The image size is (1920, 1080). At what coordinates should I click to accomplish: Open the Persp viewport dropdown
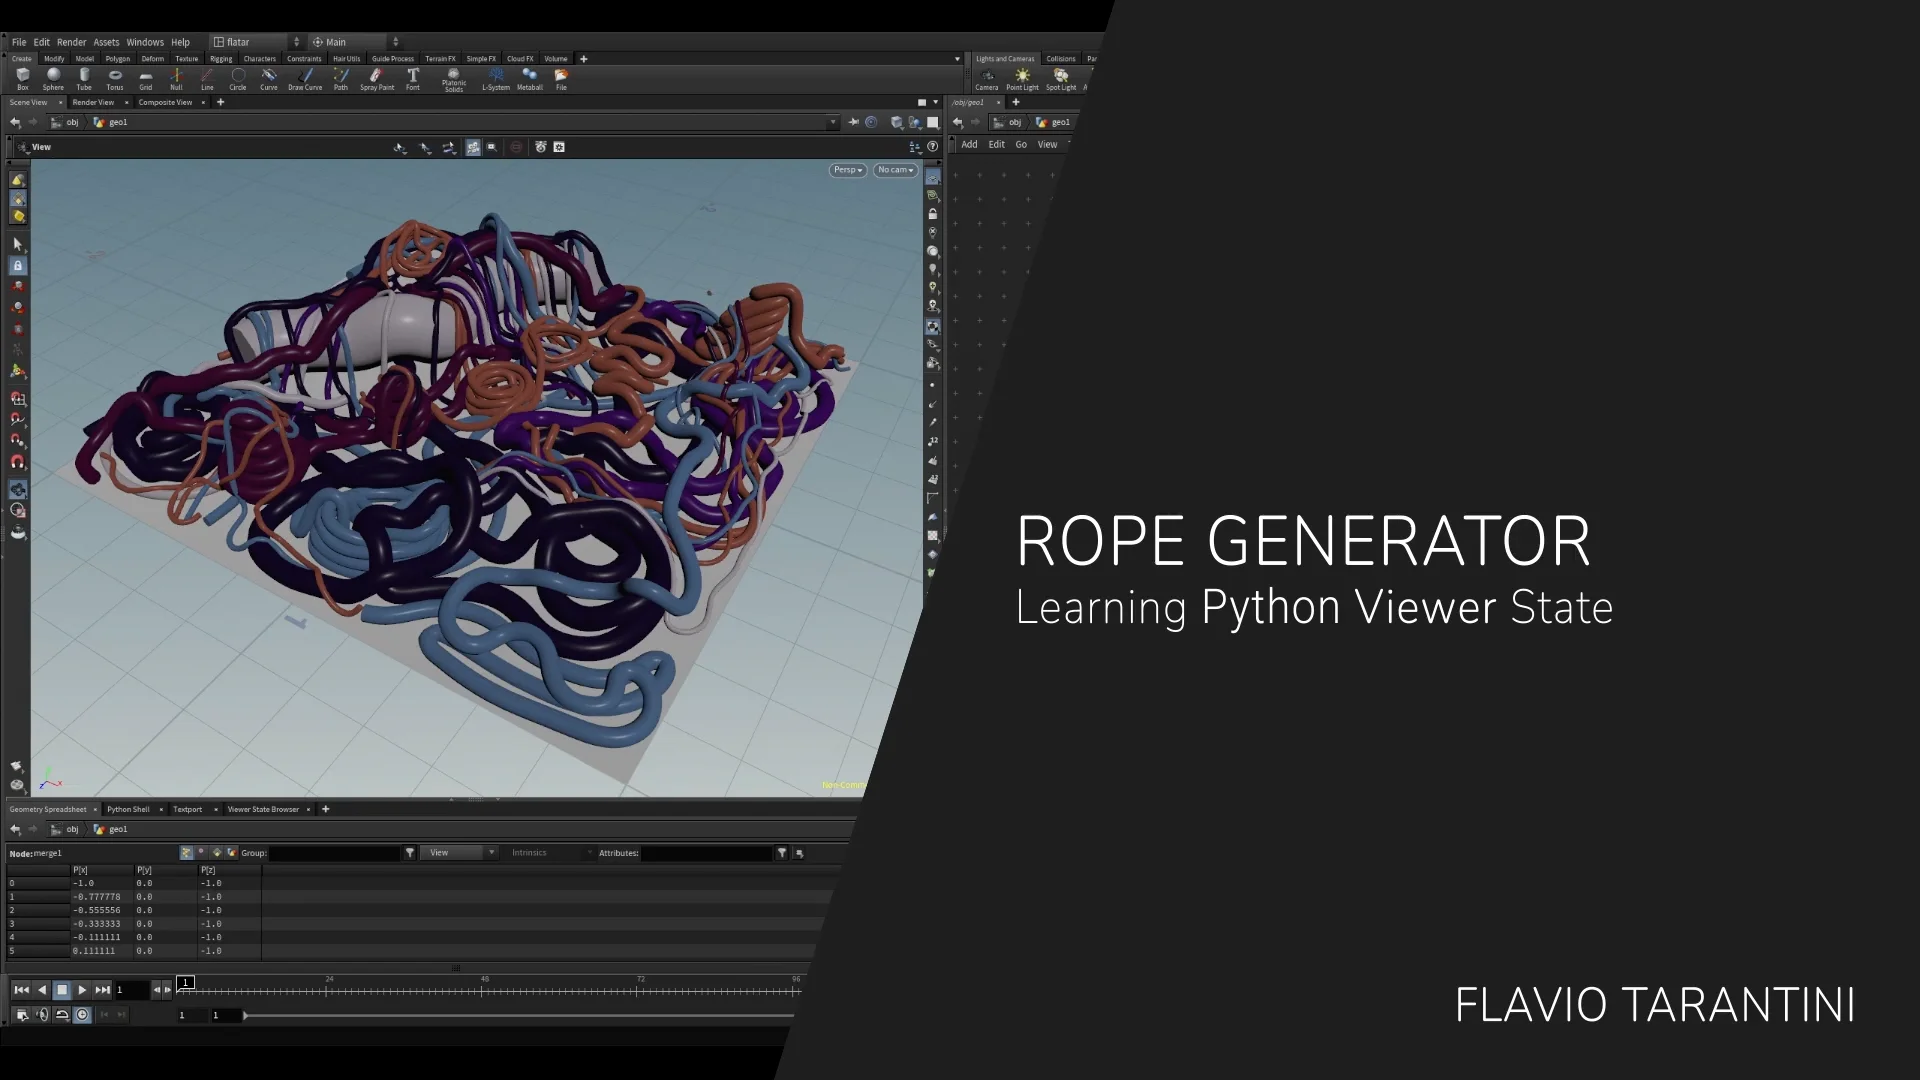(x=848, y=170)
